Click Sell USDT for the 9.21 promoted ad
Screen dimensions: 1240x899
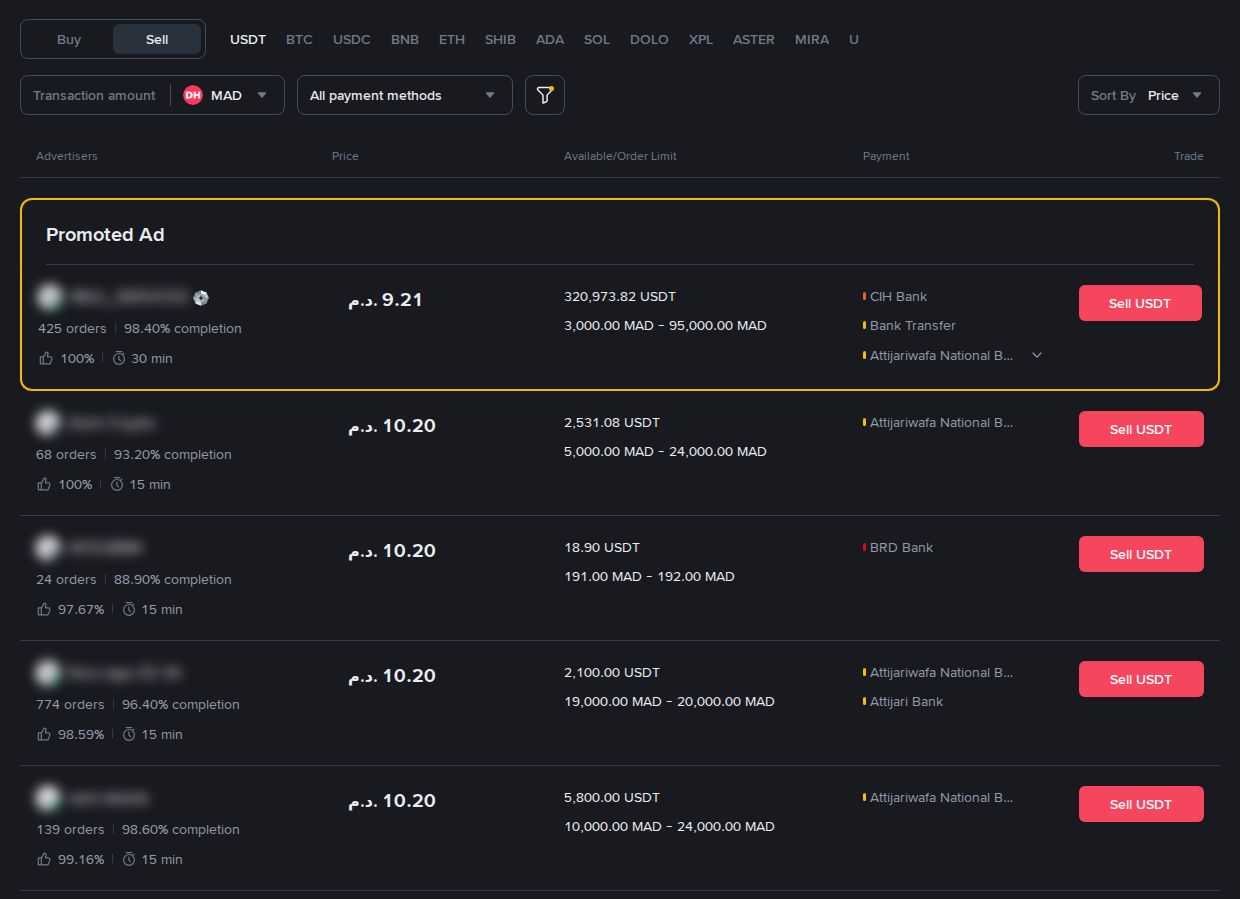pyautogui.click(x=1140, y=303)
